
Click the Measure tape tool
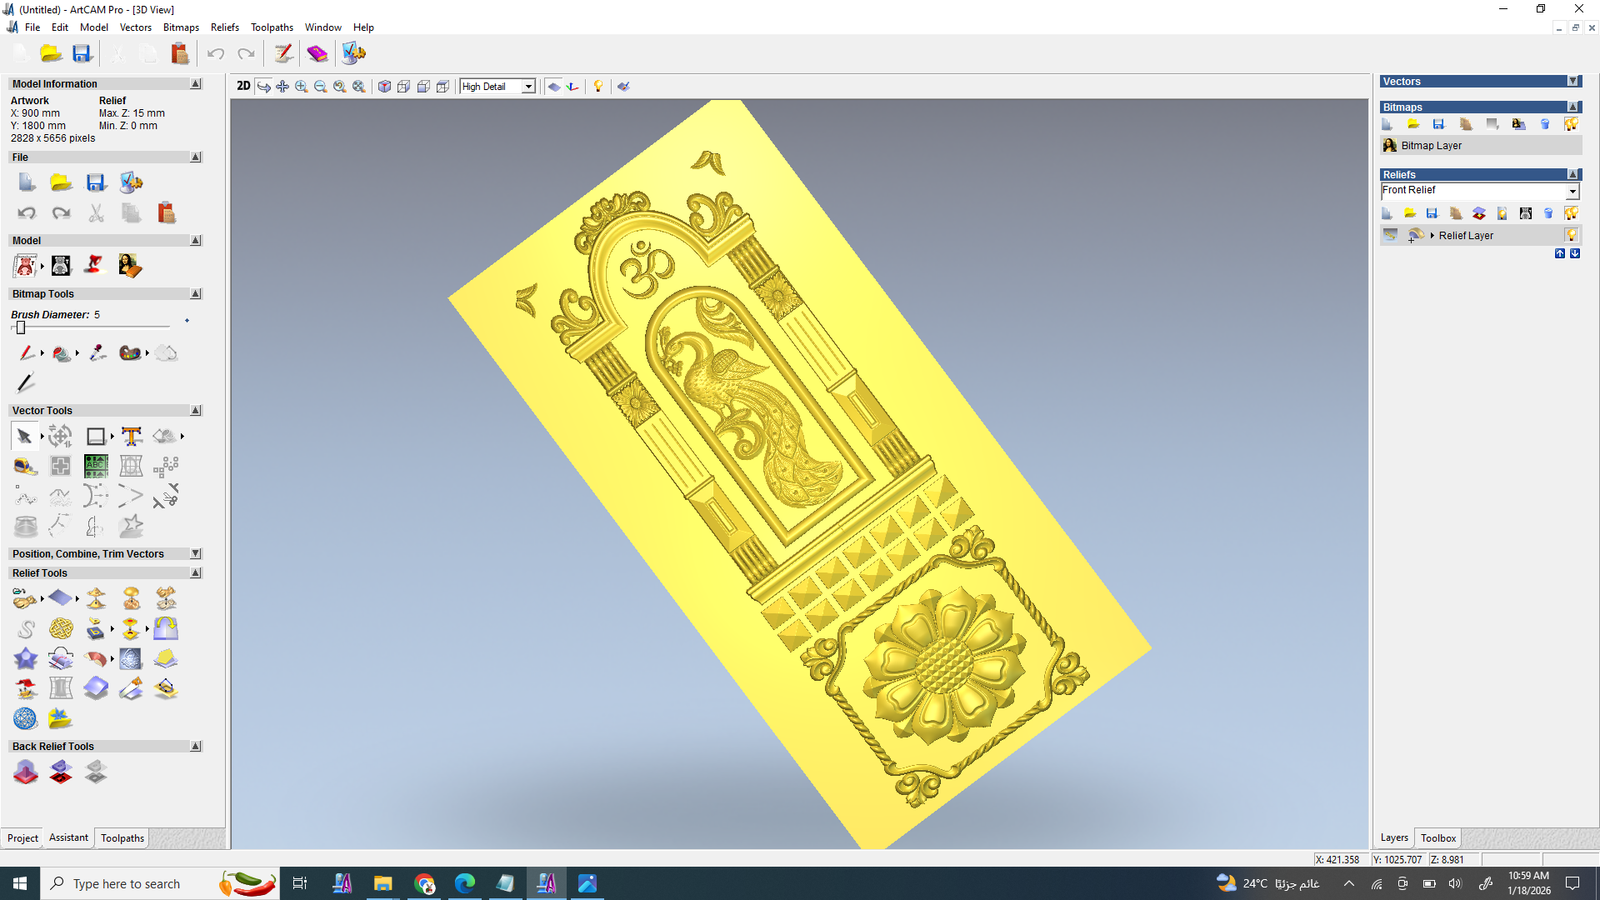(x=25, y=466)
